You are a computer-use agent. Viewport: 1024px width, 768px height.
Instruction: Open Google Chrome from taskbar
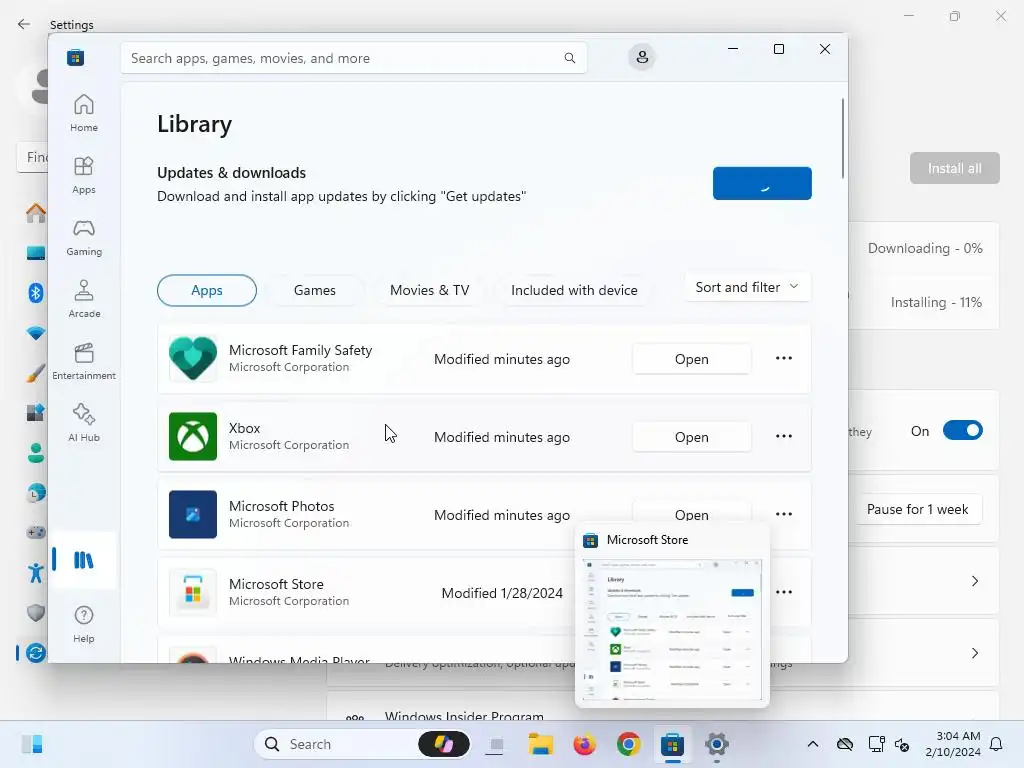(x=628, y=744)
